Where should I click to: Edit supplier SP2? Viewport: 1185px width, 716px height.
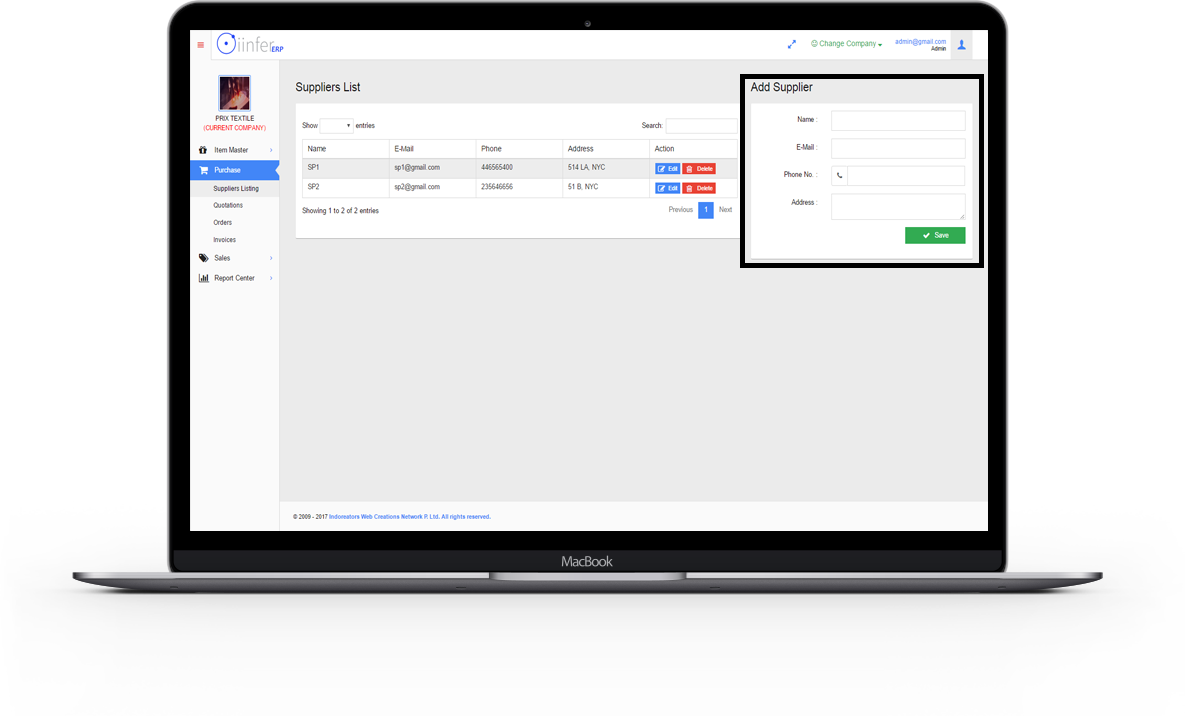[667, 188]
